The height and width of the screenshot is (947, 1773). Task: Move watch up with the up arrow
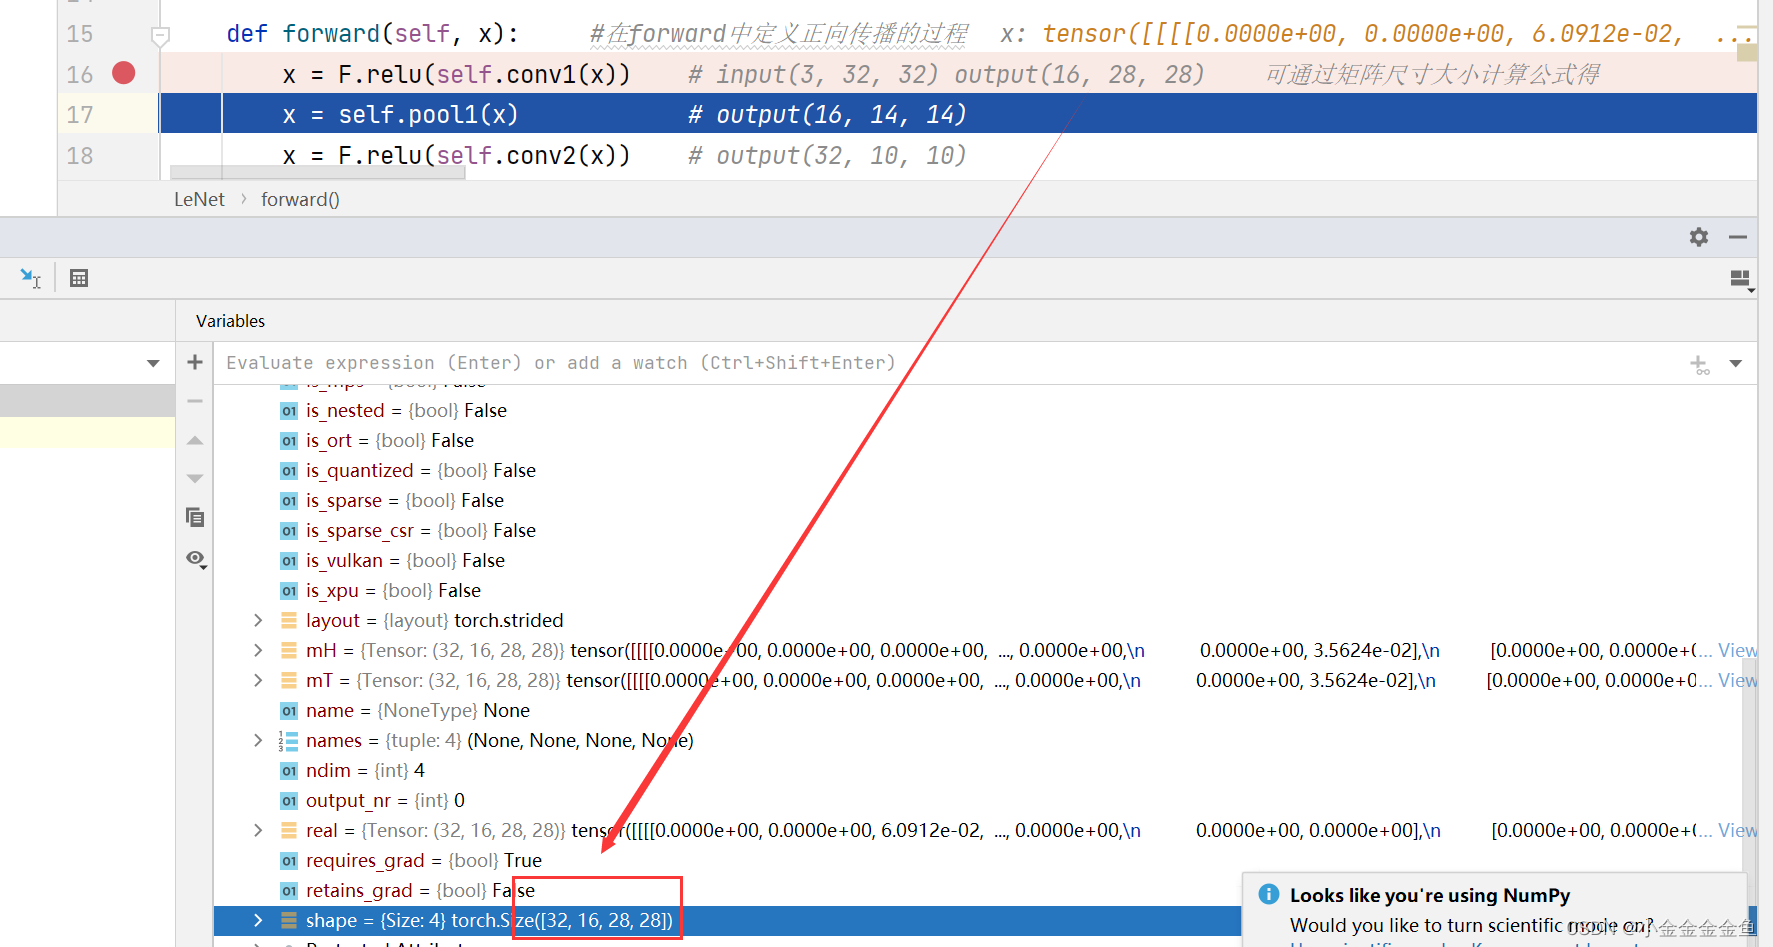(195, 440)
